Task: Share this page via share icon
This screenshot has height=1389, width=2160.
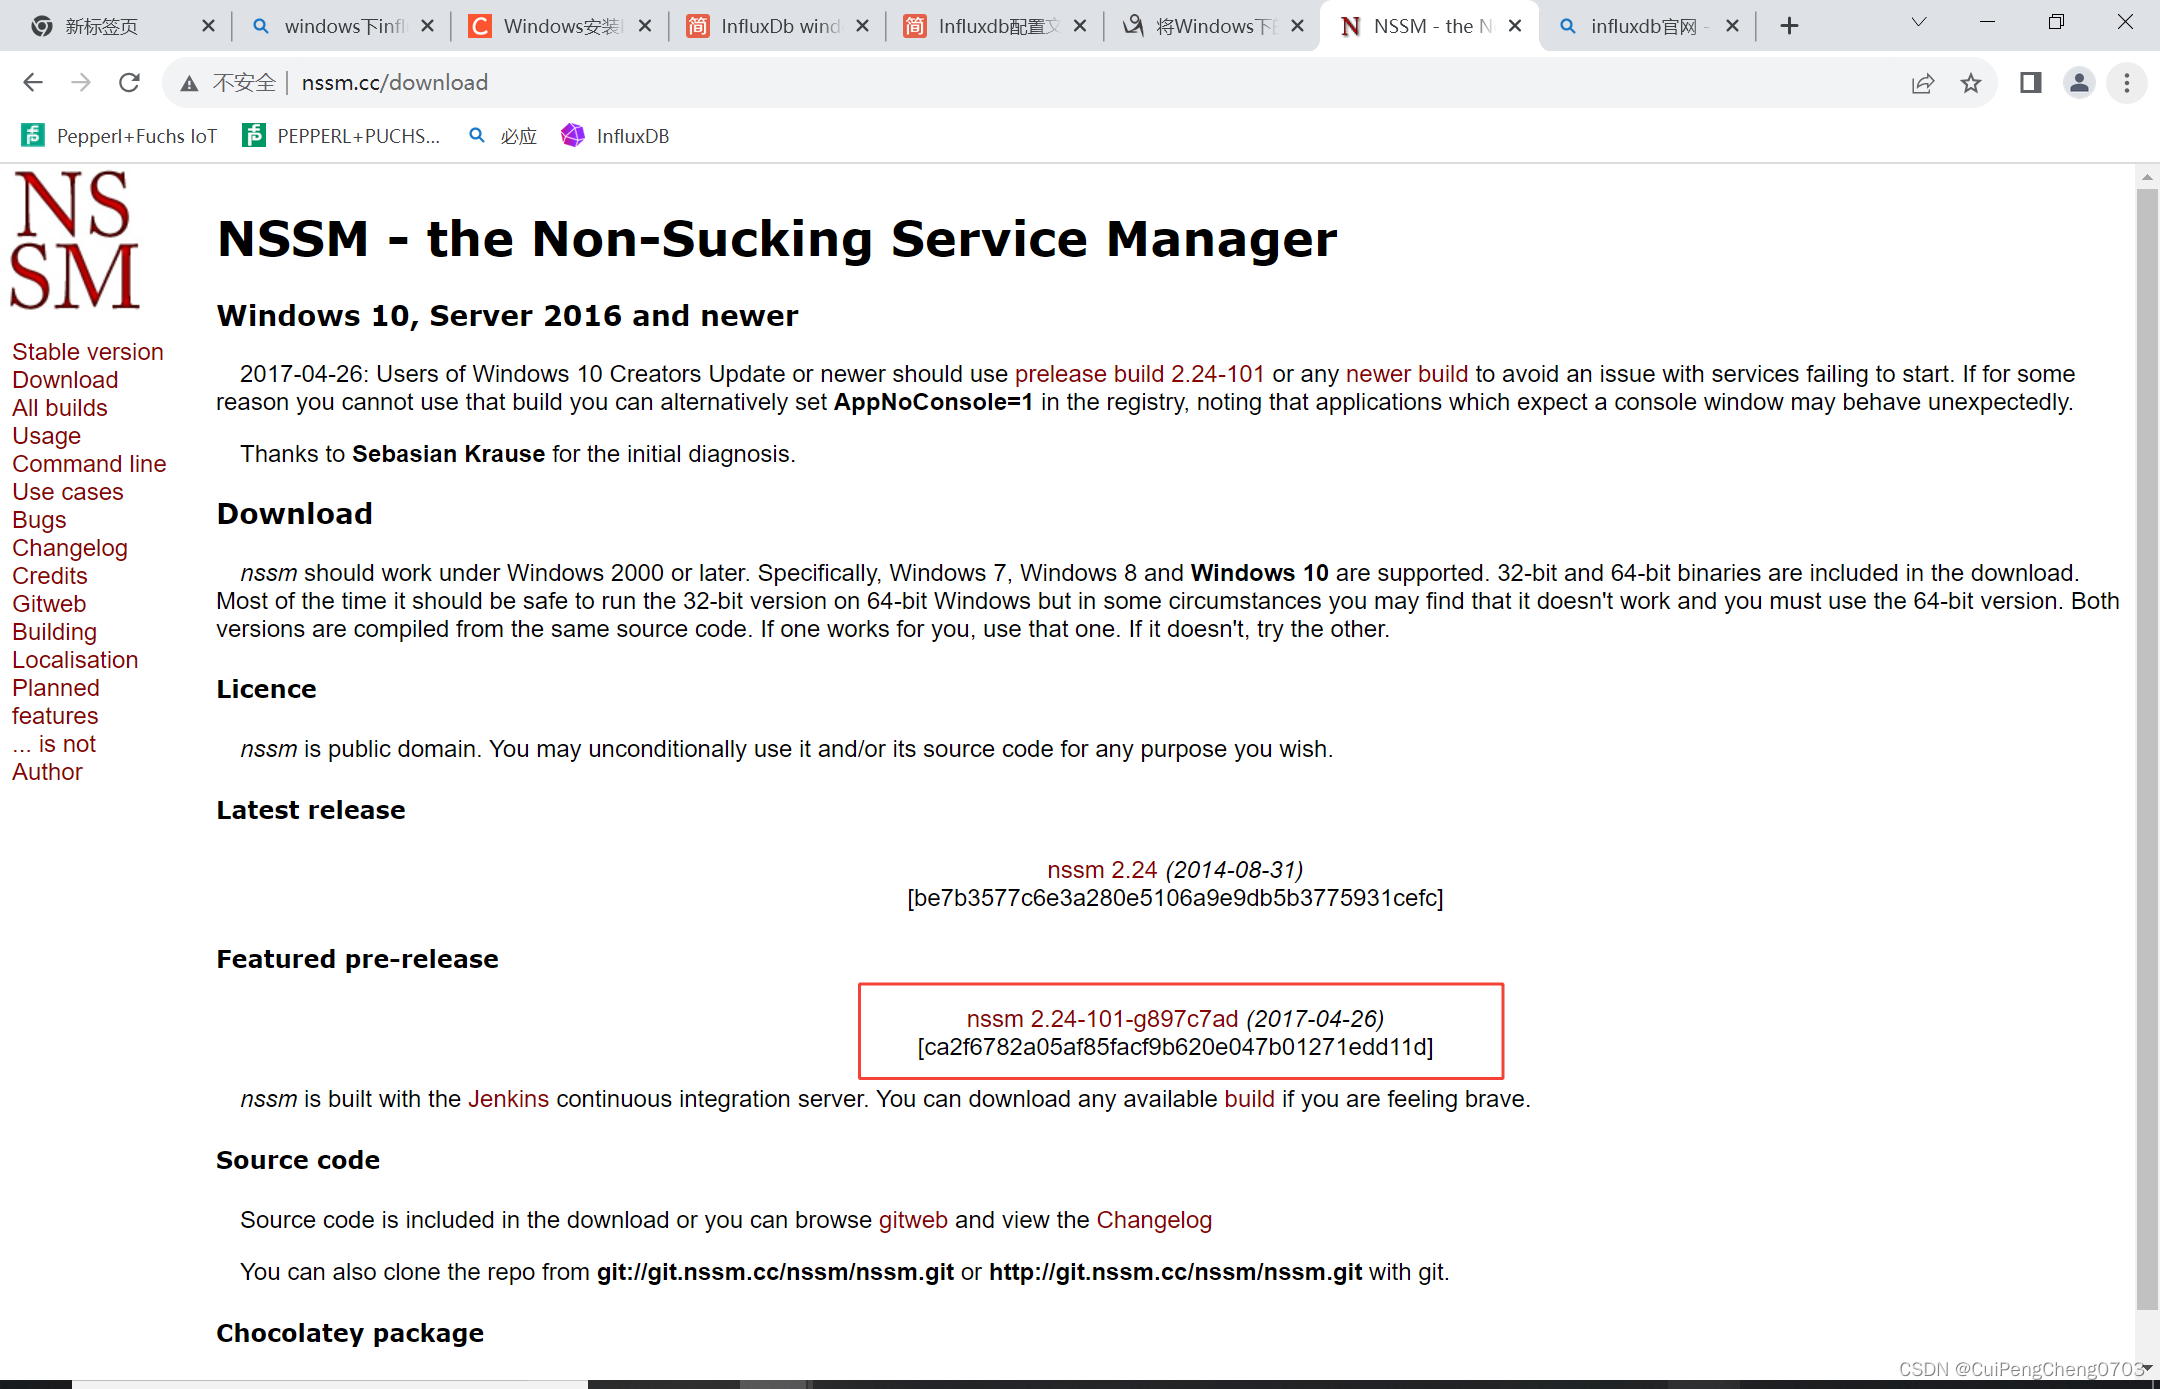Action: [1922, 83]
